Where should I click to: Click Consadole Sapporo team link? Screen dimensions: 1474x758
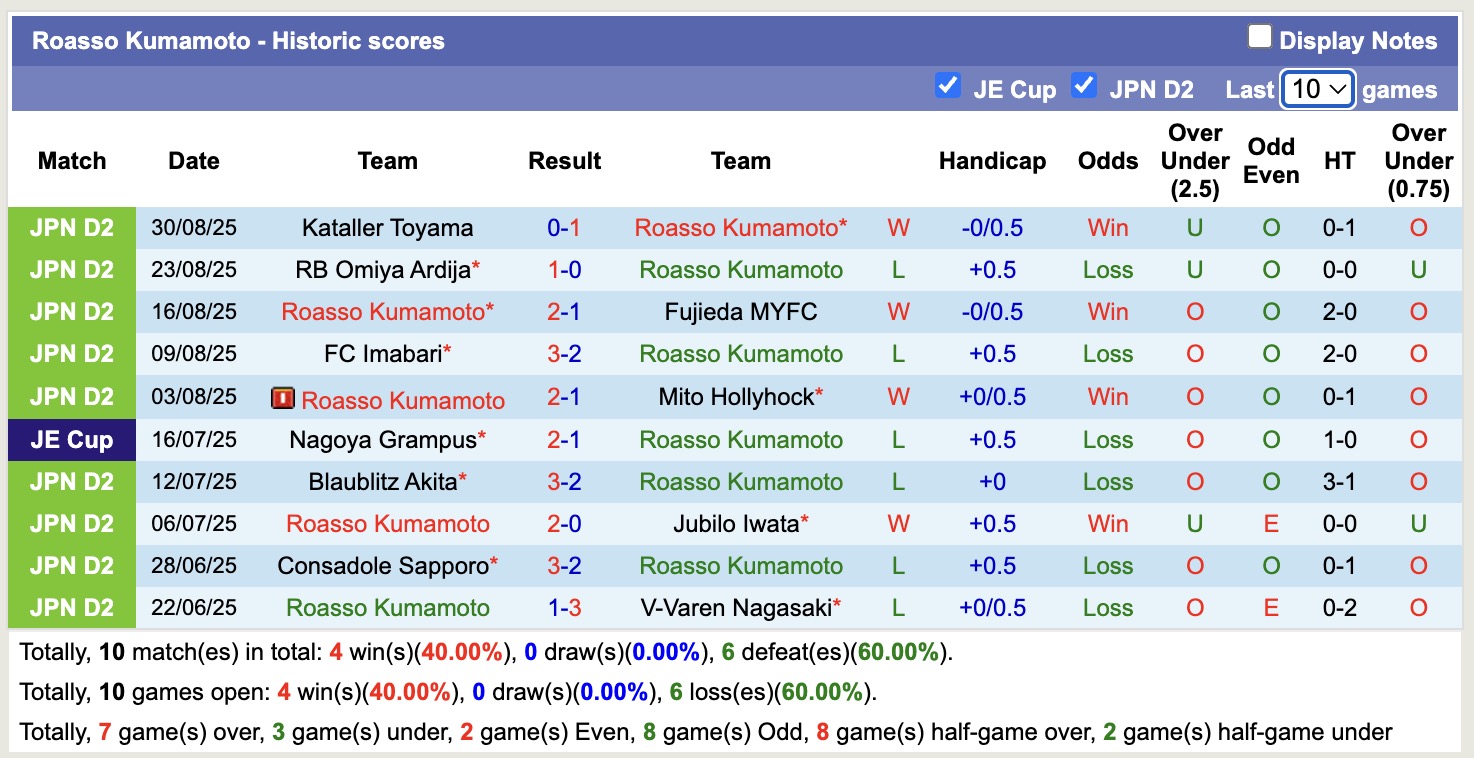pyautogui.click(x=383, y=566)
